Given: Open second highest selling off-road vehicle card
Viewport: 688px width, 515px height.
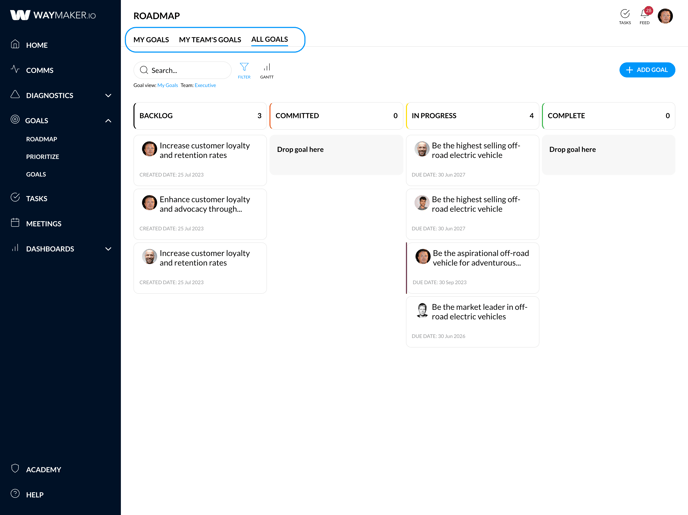Looking at the screenshot, I should click(472, 214).
